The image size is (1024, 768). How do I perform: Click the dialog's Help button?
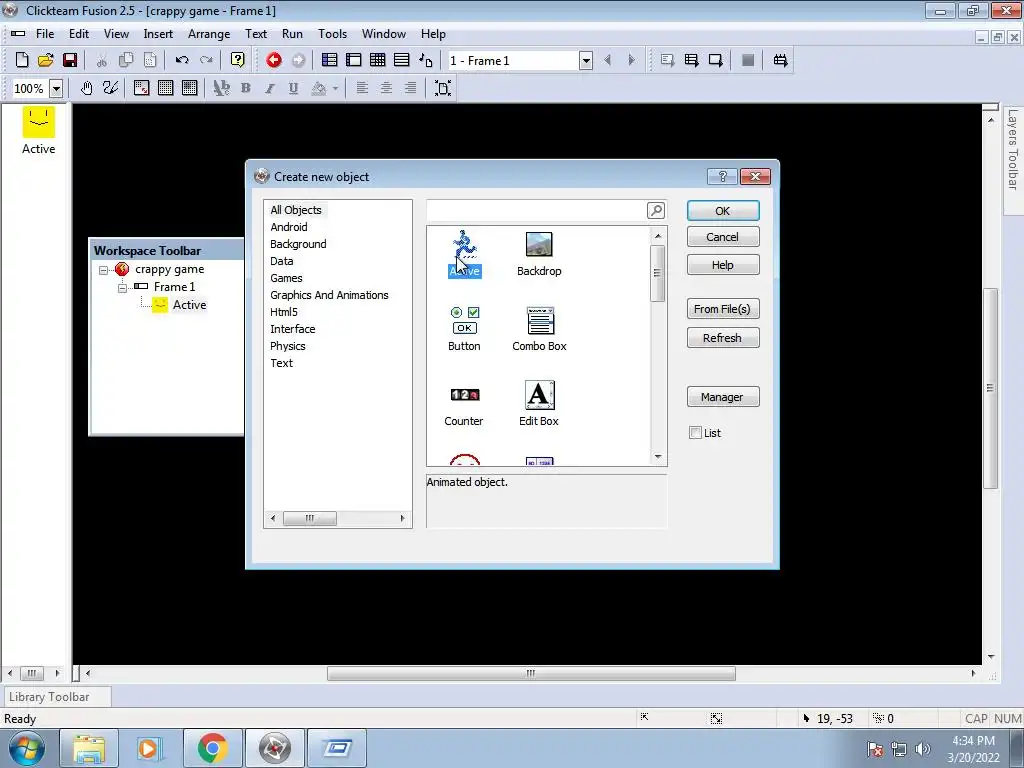(x=723, y=265)
